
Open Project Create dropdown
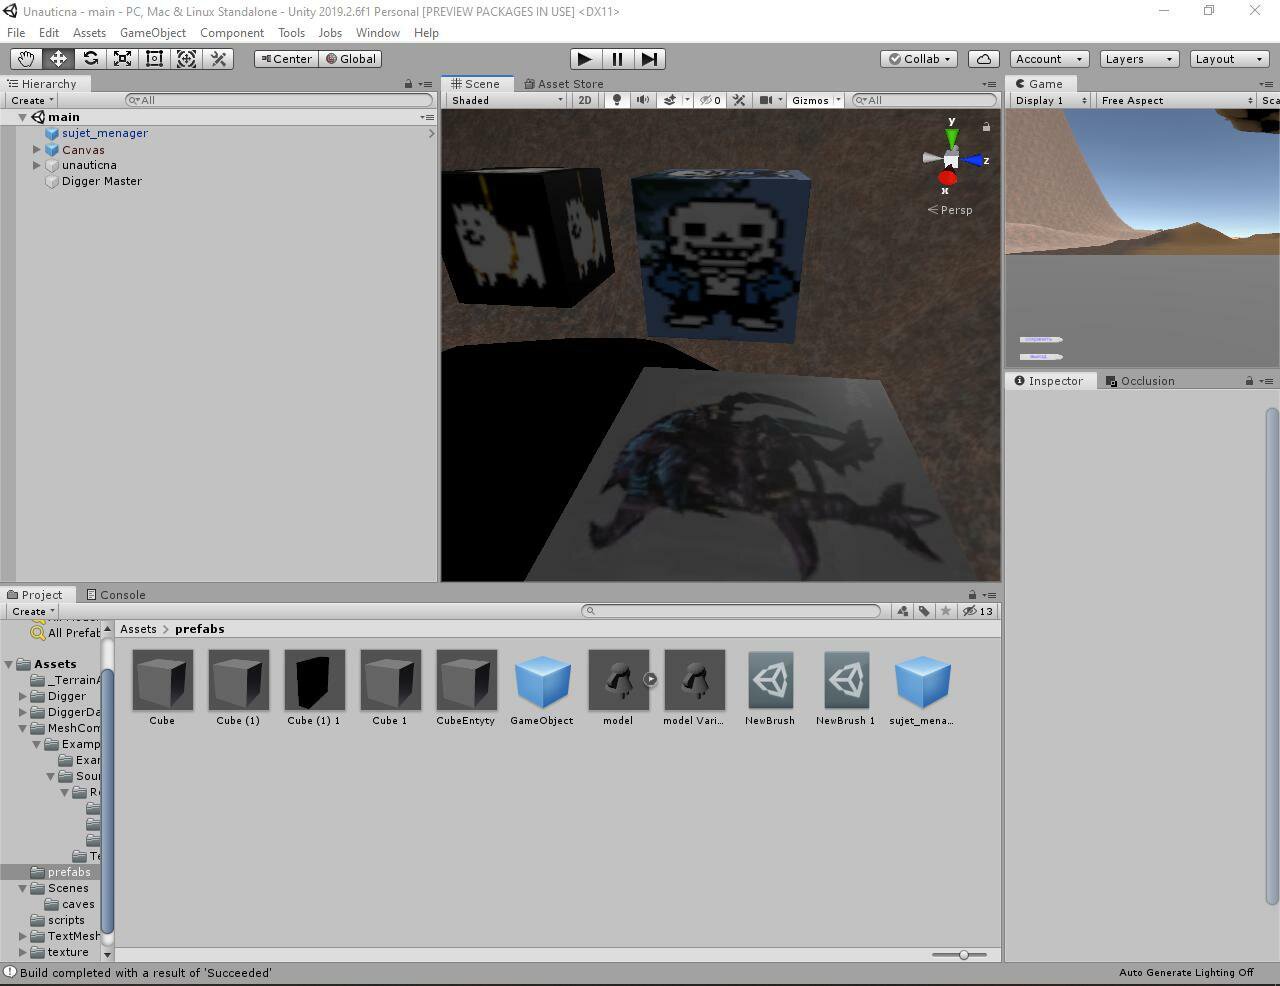(33, 611)
